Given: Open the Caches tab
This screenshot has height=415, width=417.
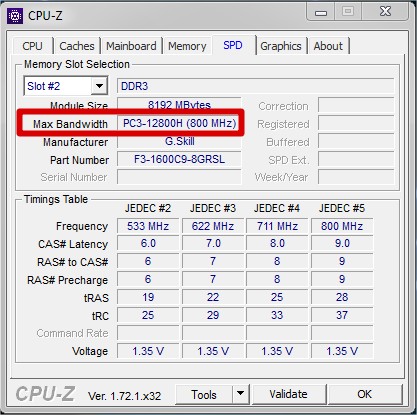Looking at the screenshot, I should pyautogui.click(x=77, y=46).
